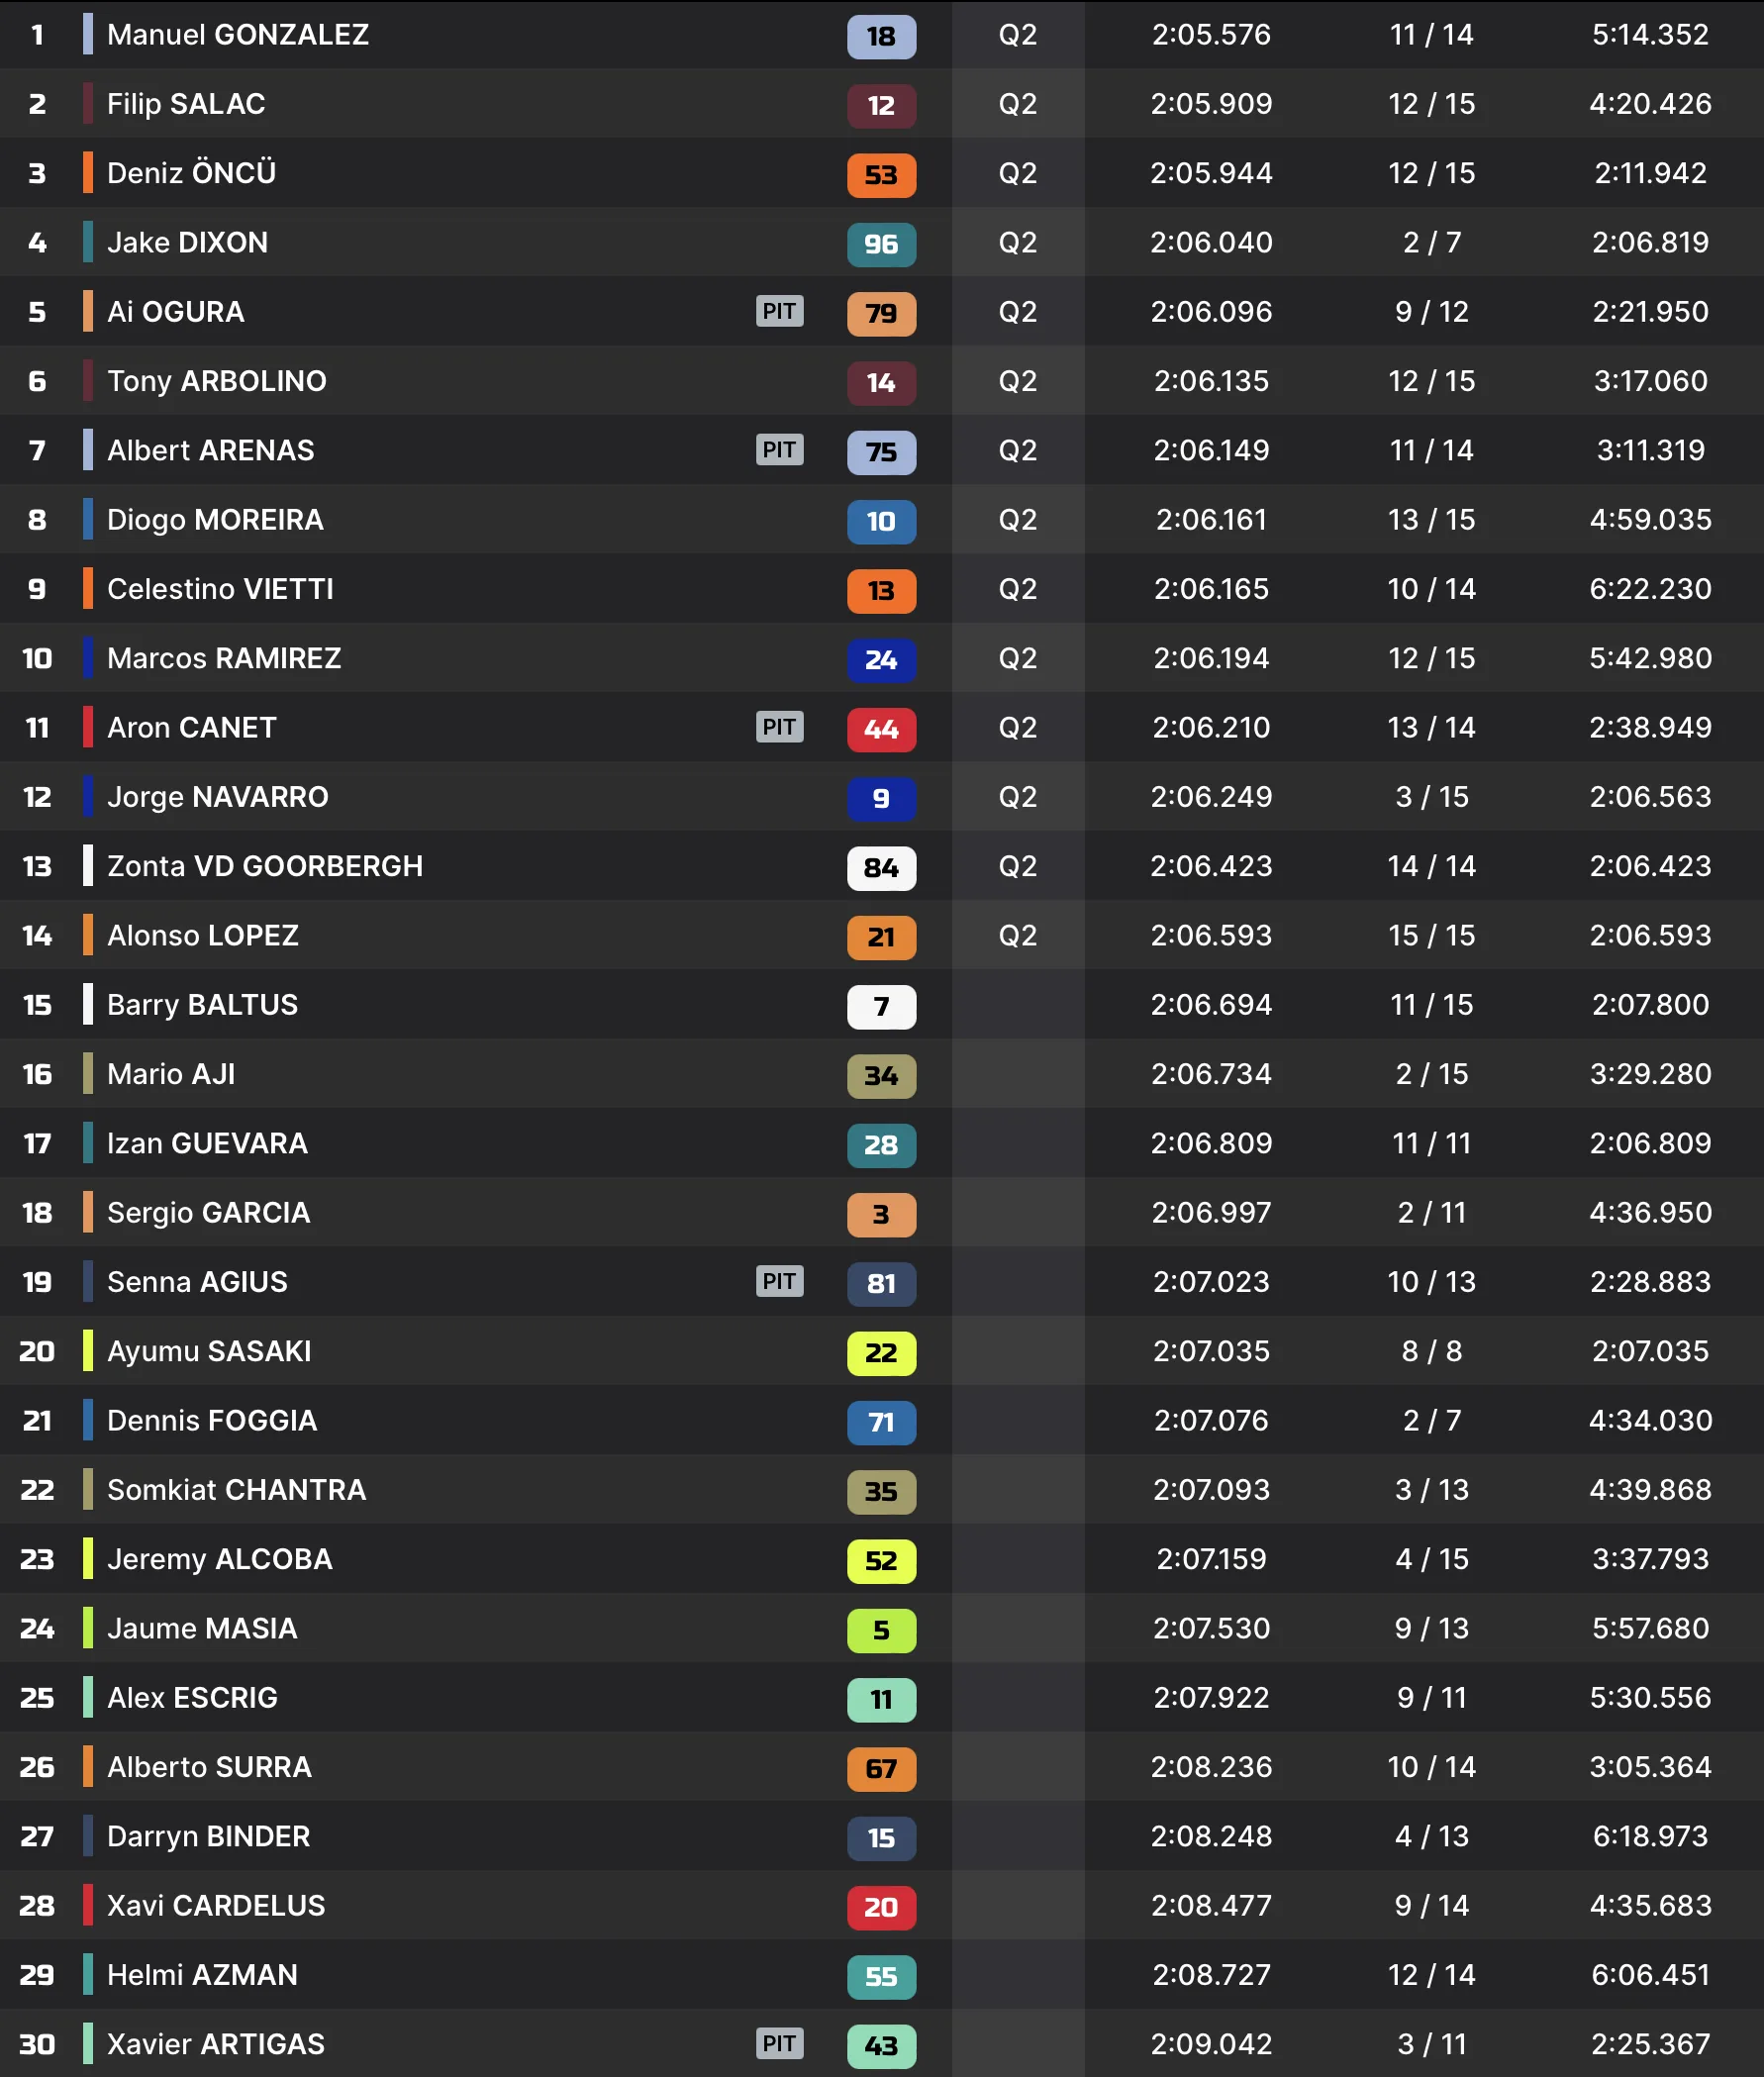Open Zonta VD GOORBERGH entry
Screen dimensions: 1764x2077
[265, 866]
